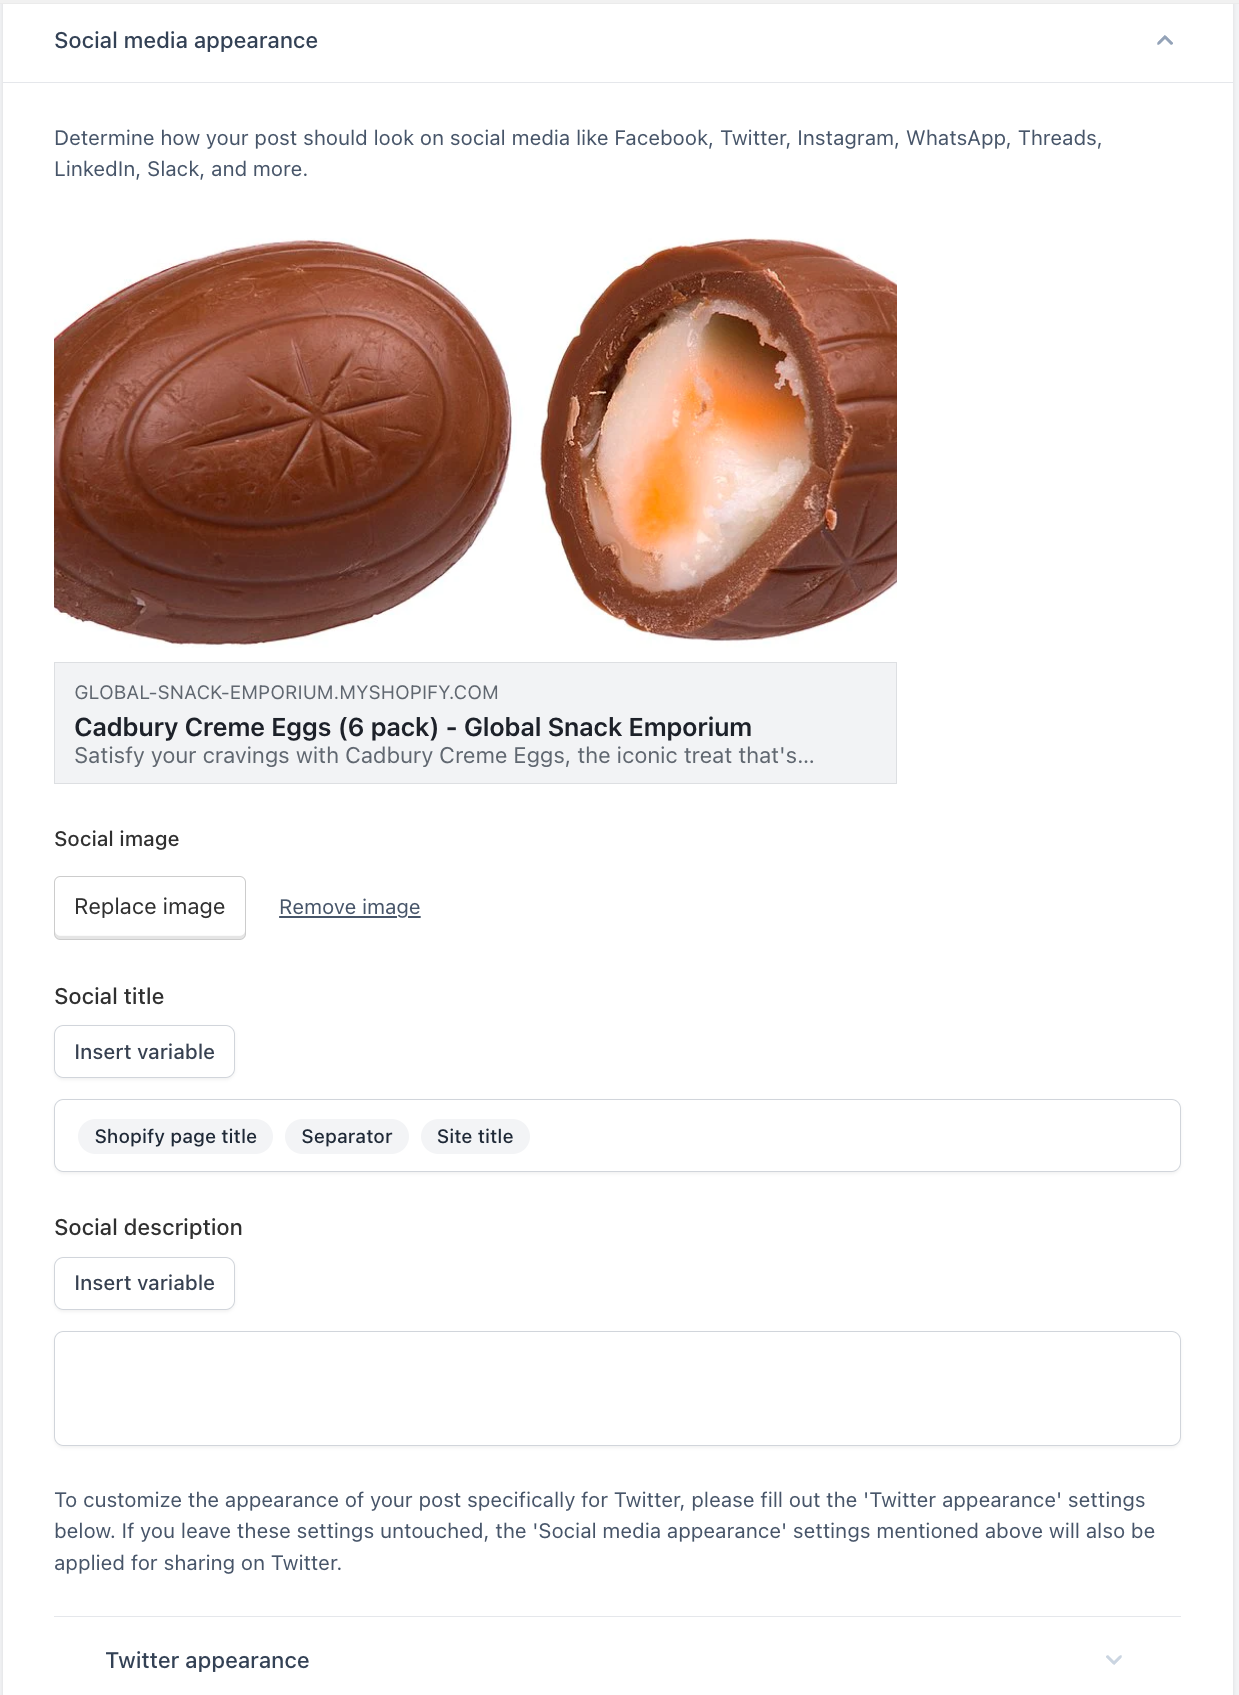Collapse the Social media appearance section
The width and height of the screenshot is (1239, 1695).
1164,41
